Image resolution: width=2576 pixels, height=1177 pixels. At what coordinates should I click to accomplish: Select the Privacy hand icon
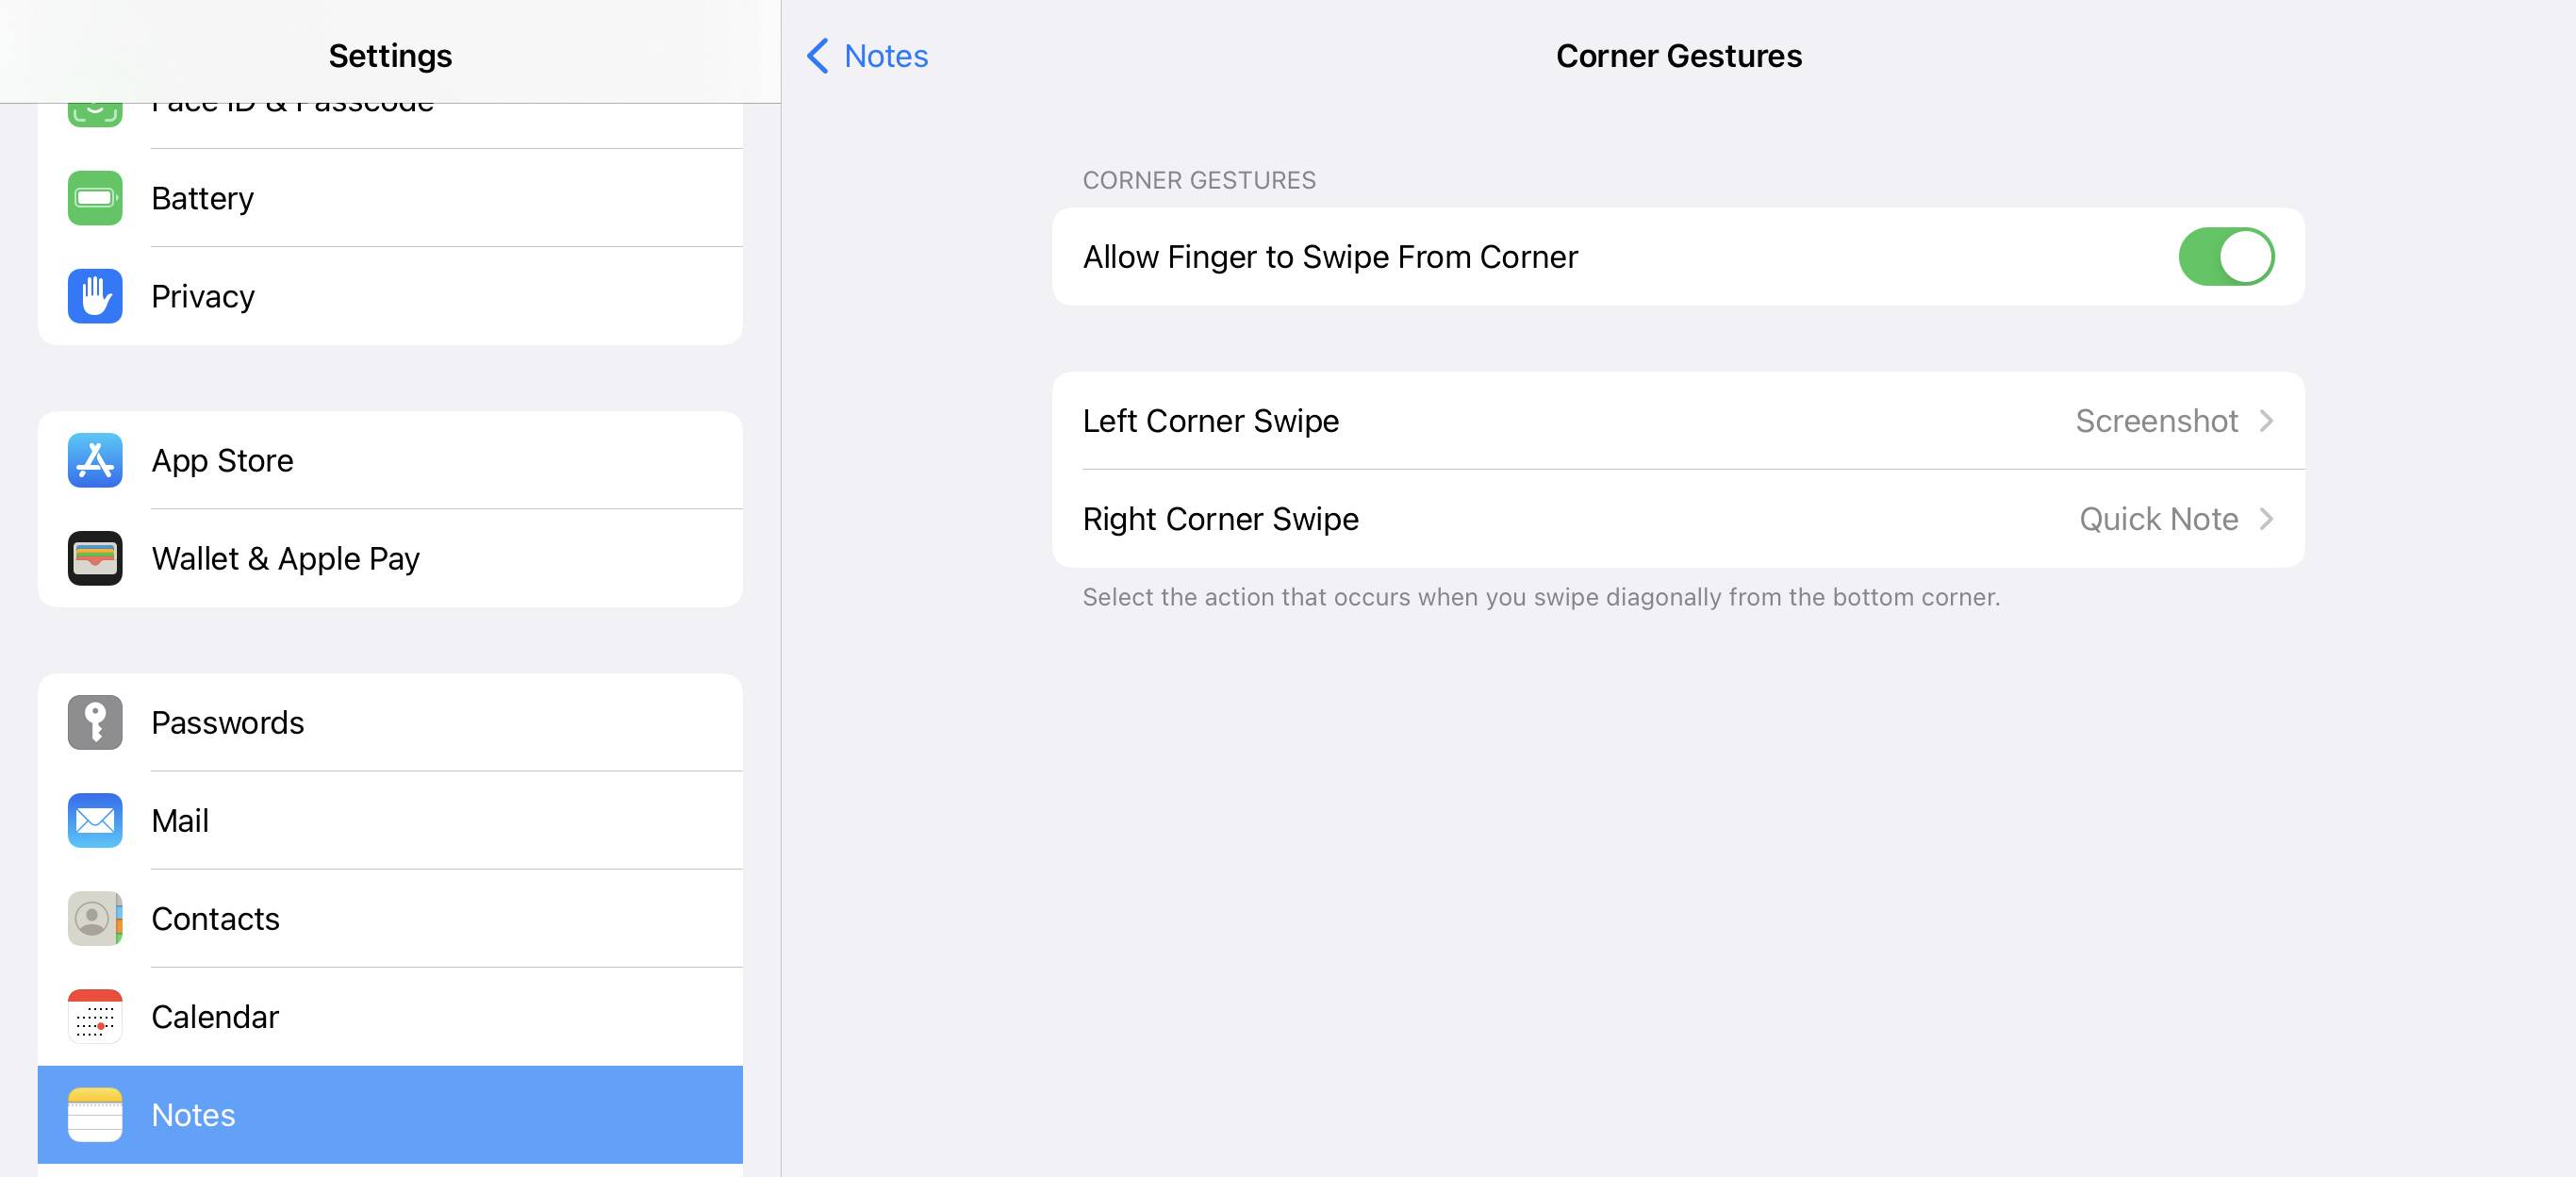(x=94, y=295)
